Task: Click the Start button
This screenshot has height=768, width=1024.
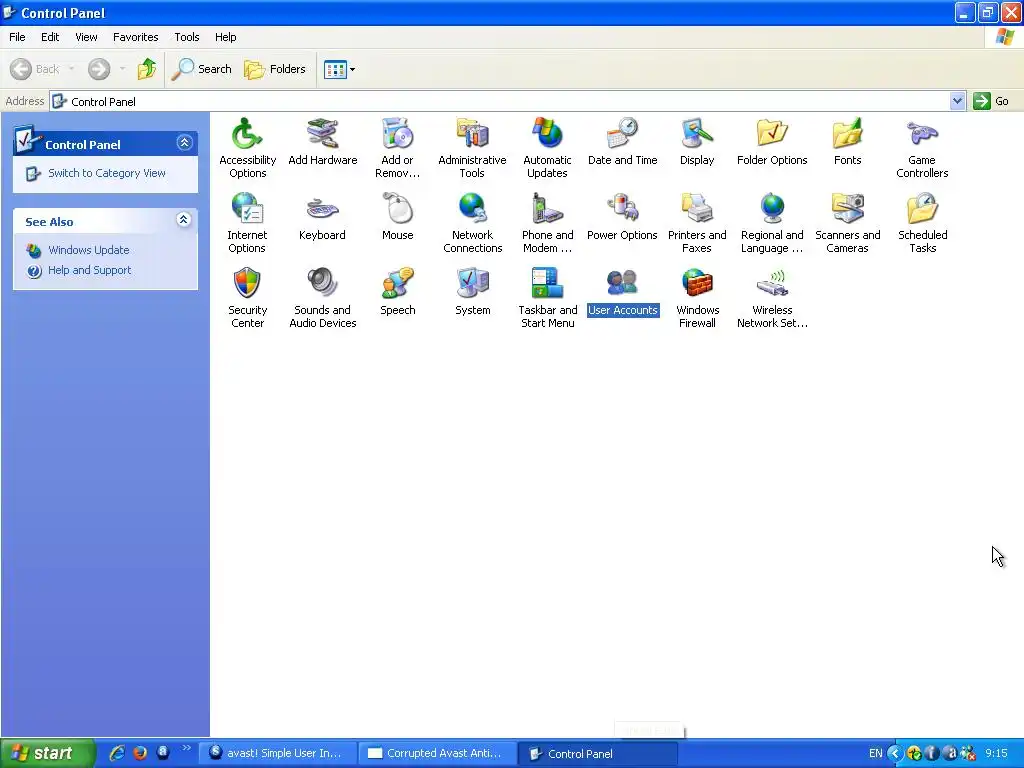Action: 46,753
